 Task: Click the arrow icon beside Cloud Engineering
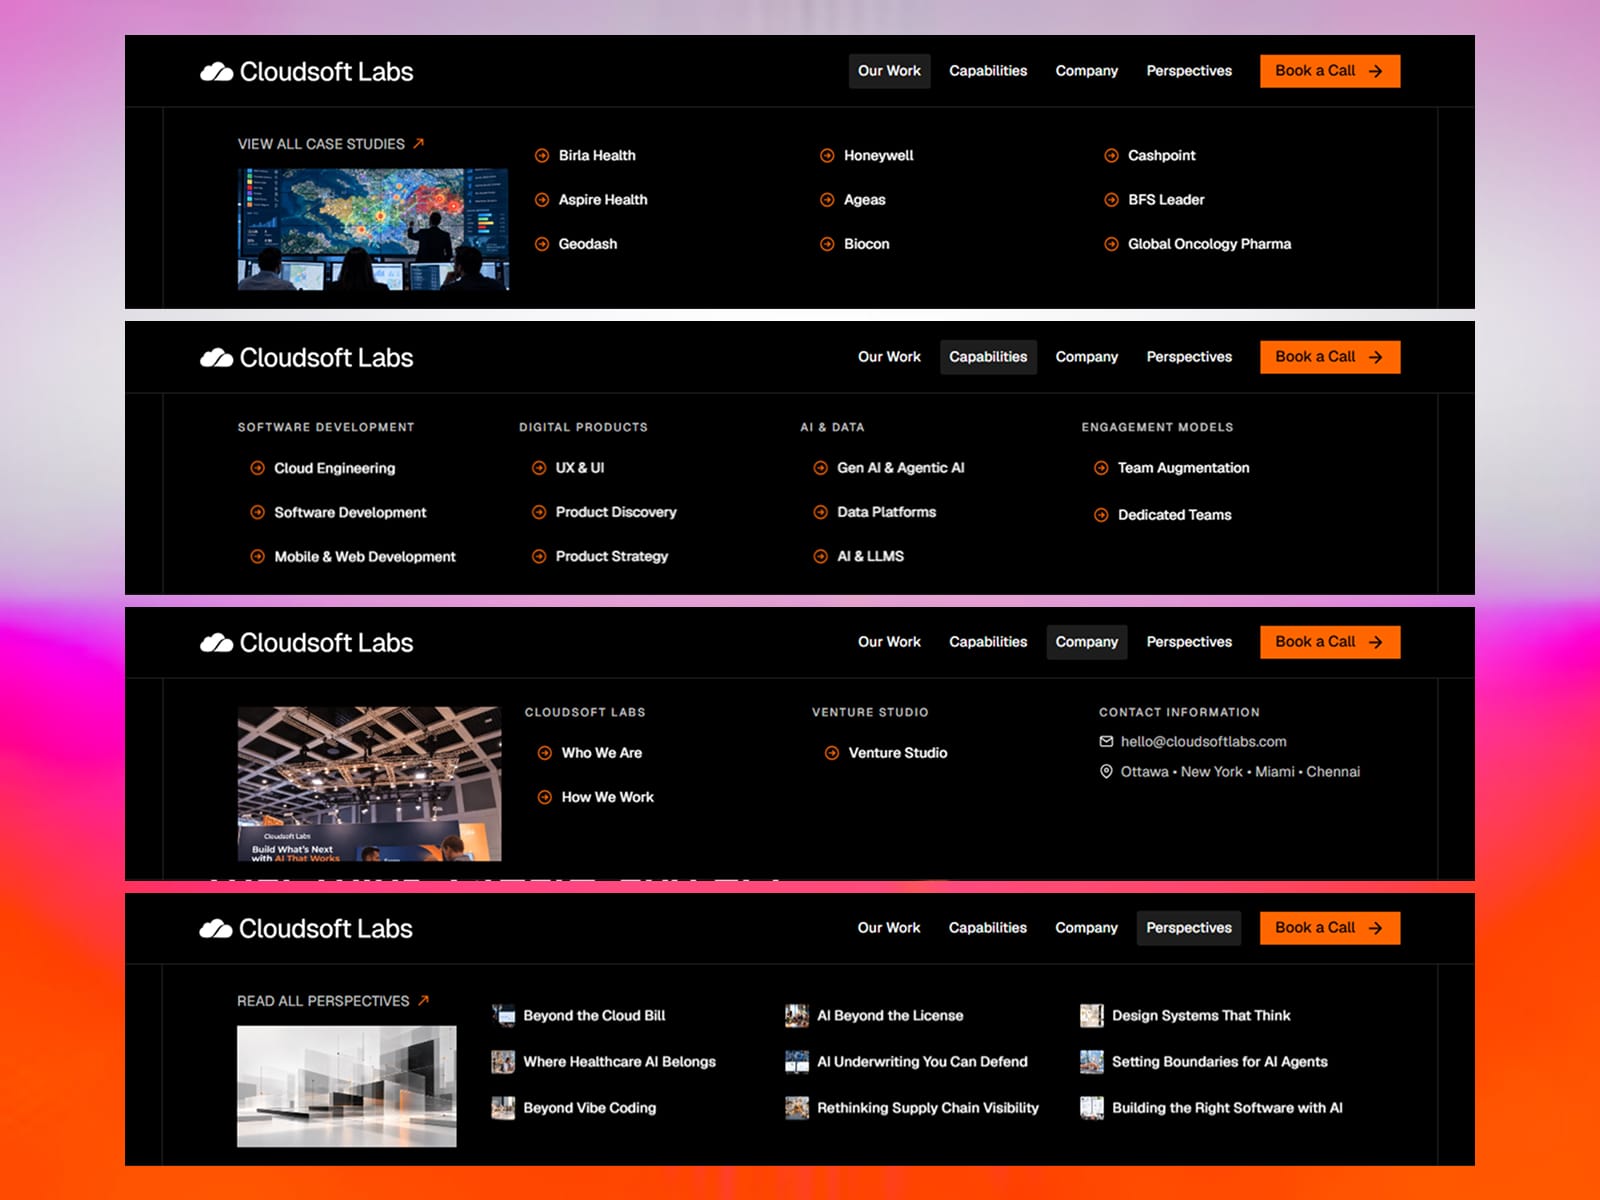click(x=257, y=468)
